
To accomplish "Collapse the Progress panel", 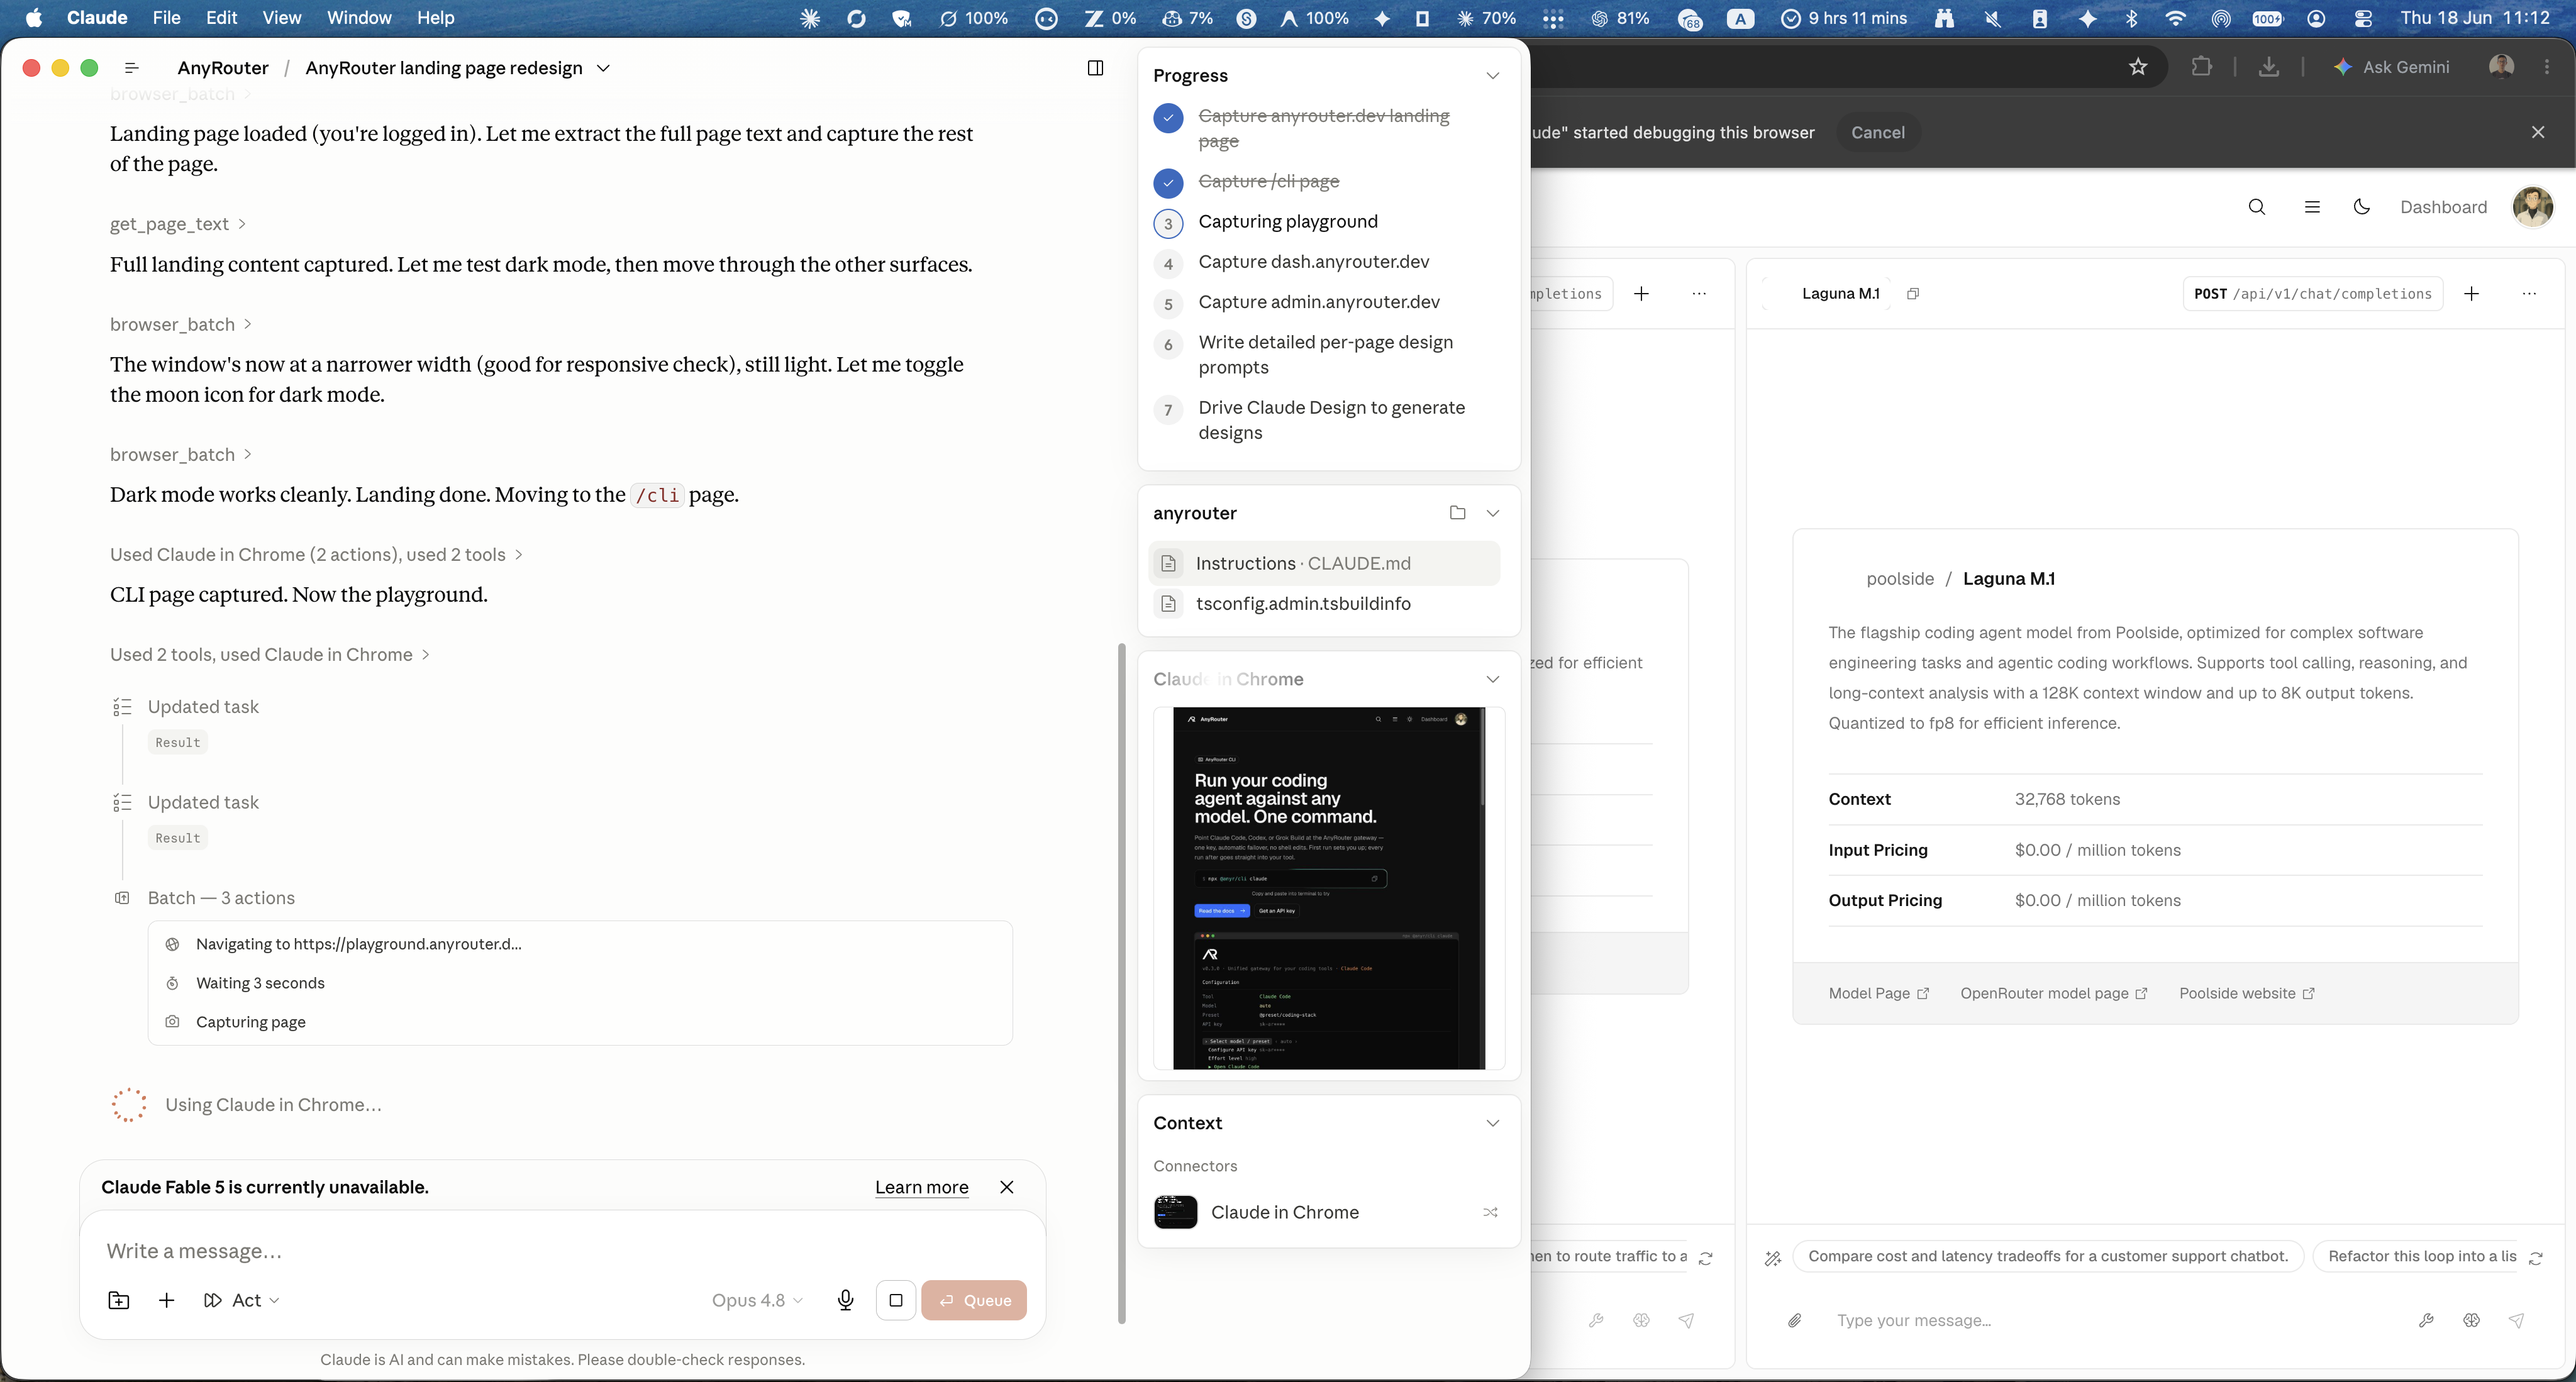I will [x=1493, y=76].
